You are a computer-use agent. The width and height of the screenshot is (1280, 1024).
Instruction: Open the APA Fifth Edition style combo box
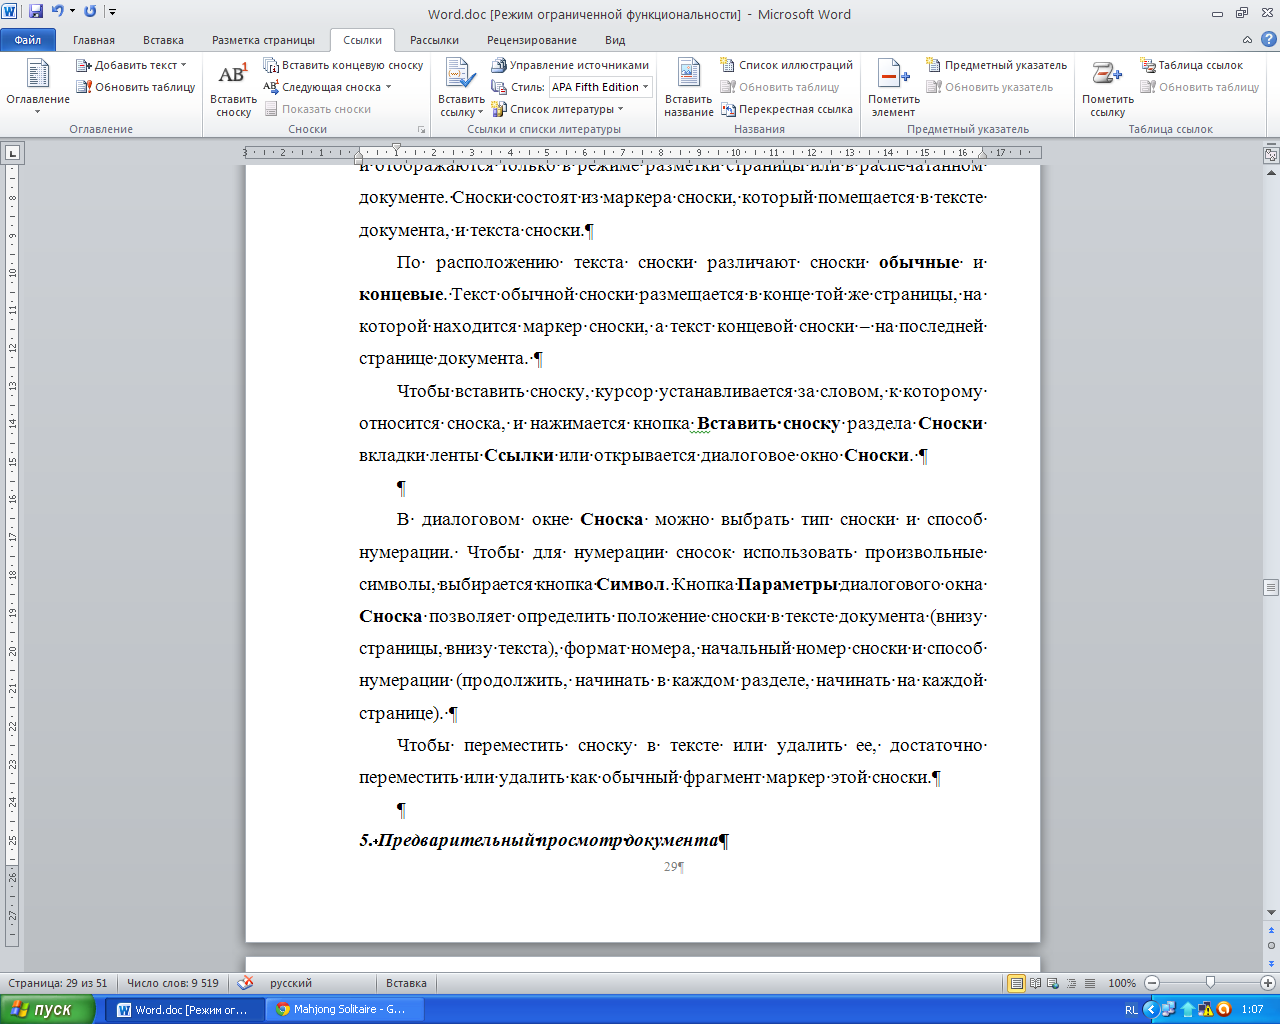point(600,87)
